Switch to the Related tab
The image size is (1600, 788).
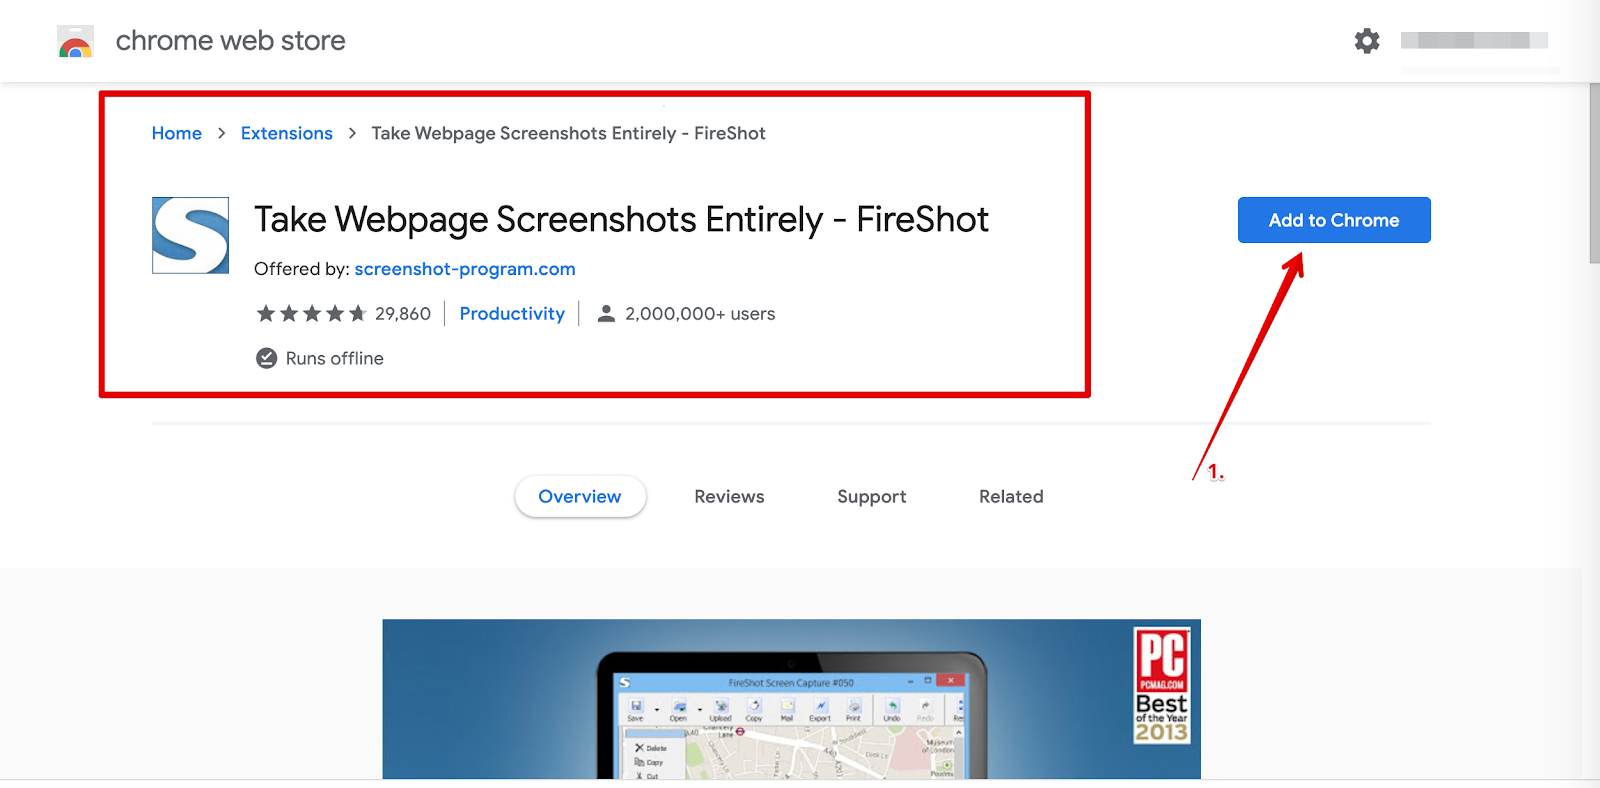tap(1011, 497)
